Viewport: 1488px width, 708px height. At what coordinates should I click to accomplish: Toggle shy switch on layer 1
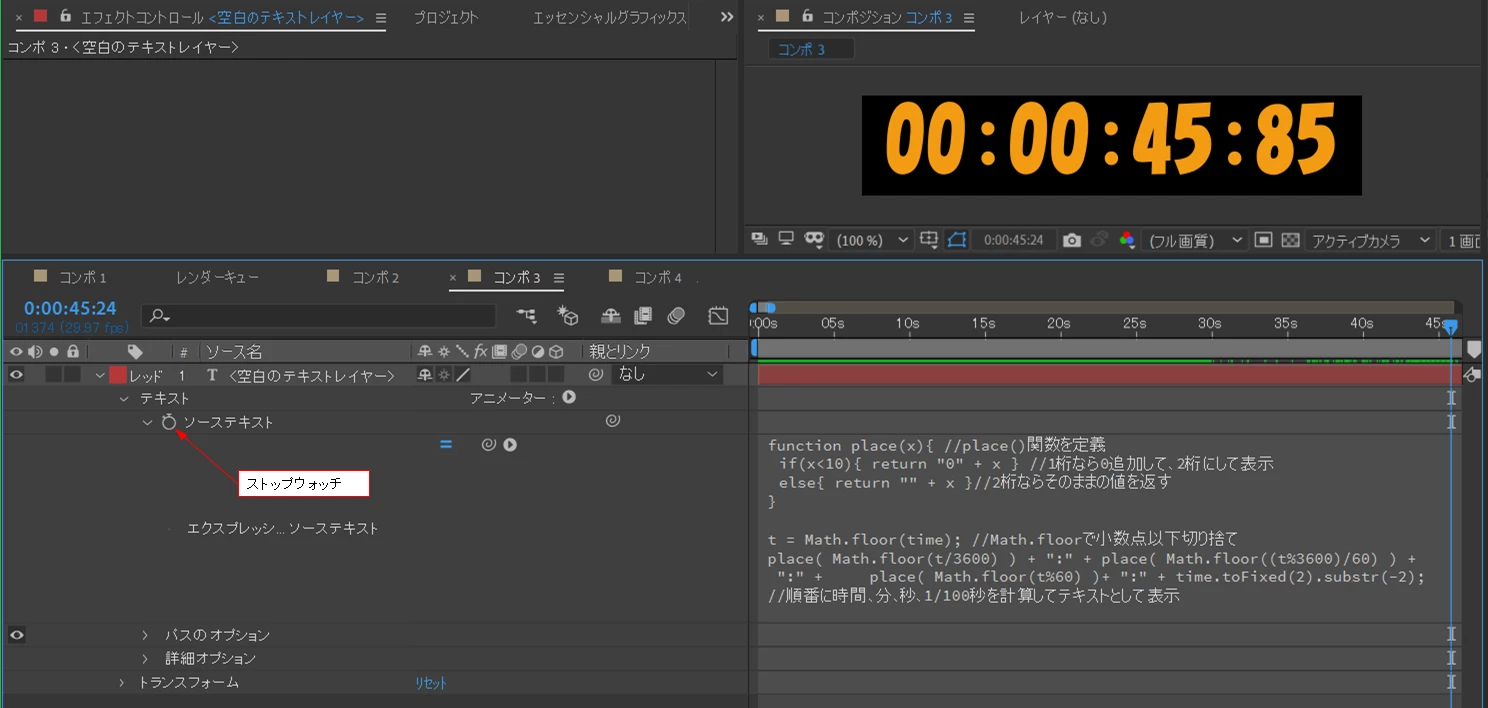click(x=425, y=375)
